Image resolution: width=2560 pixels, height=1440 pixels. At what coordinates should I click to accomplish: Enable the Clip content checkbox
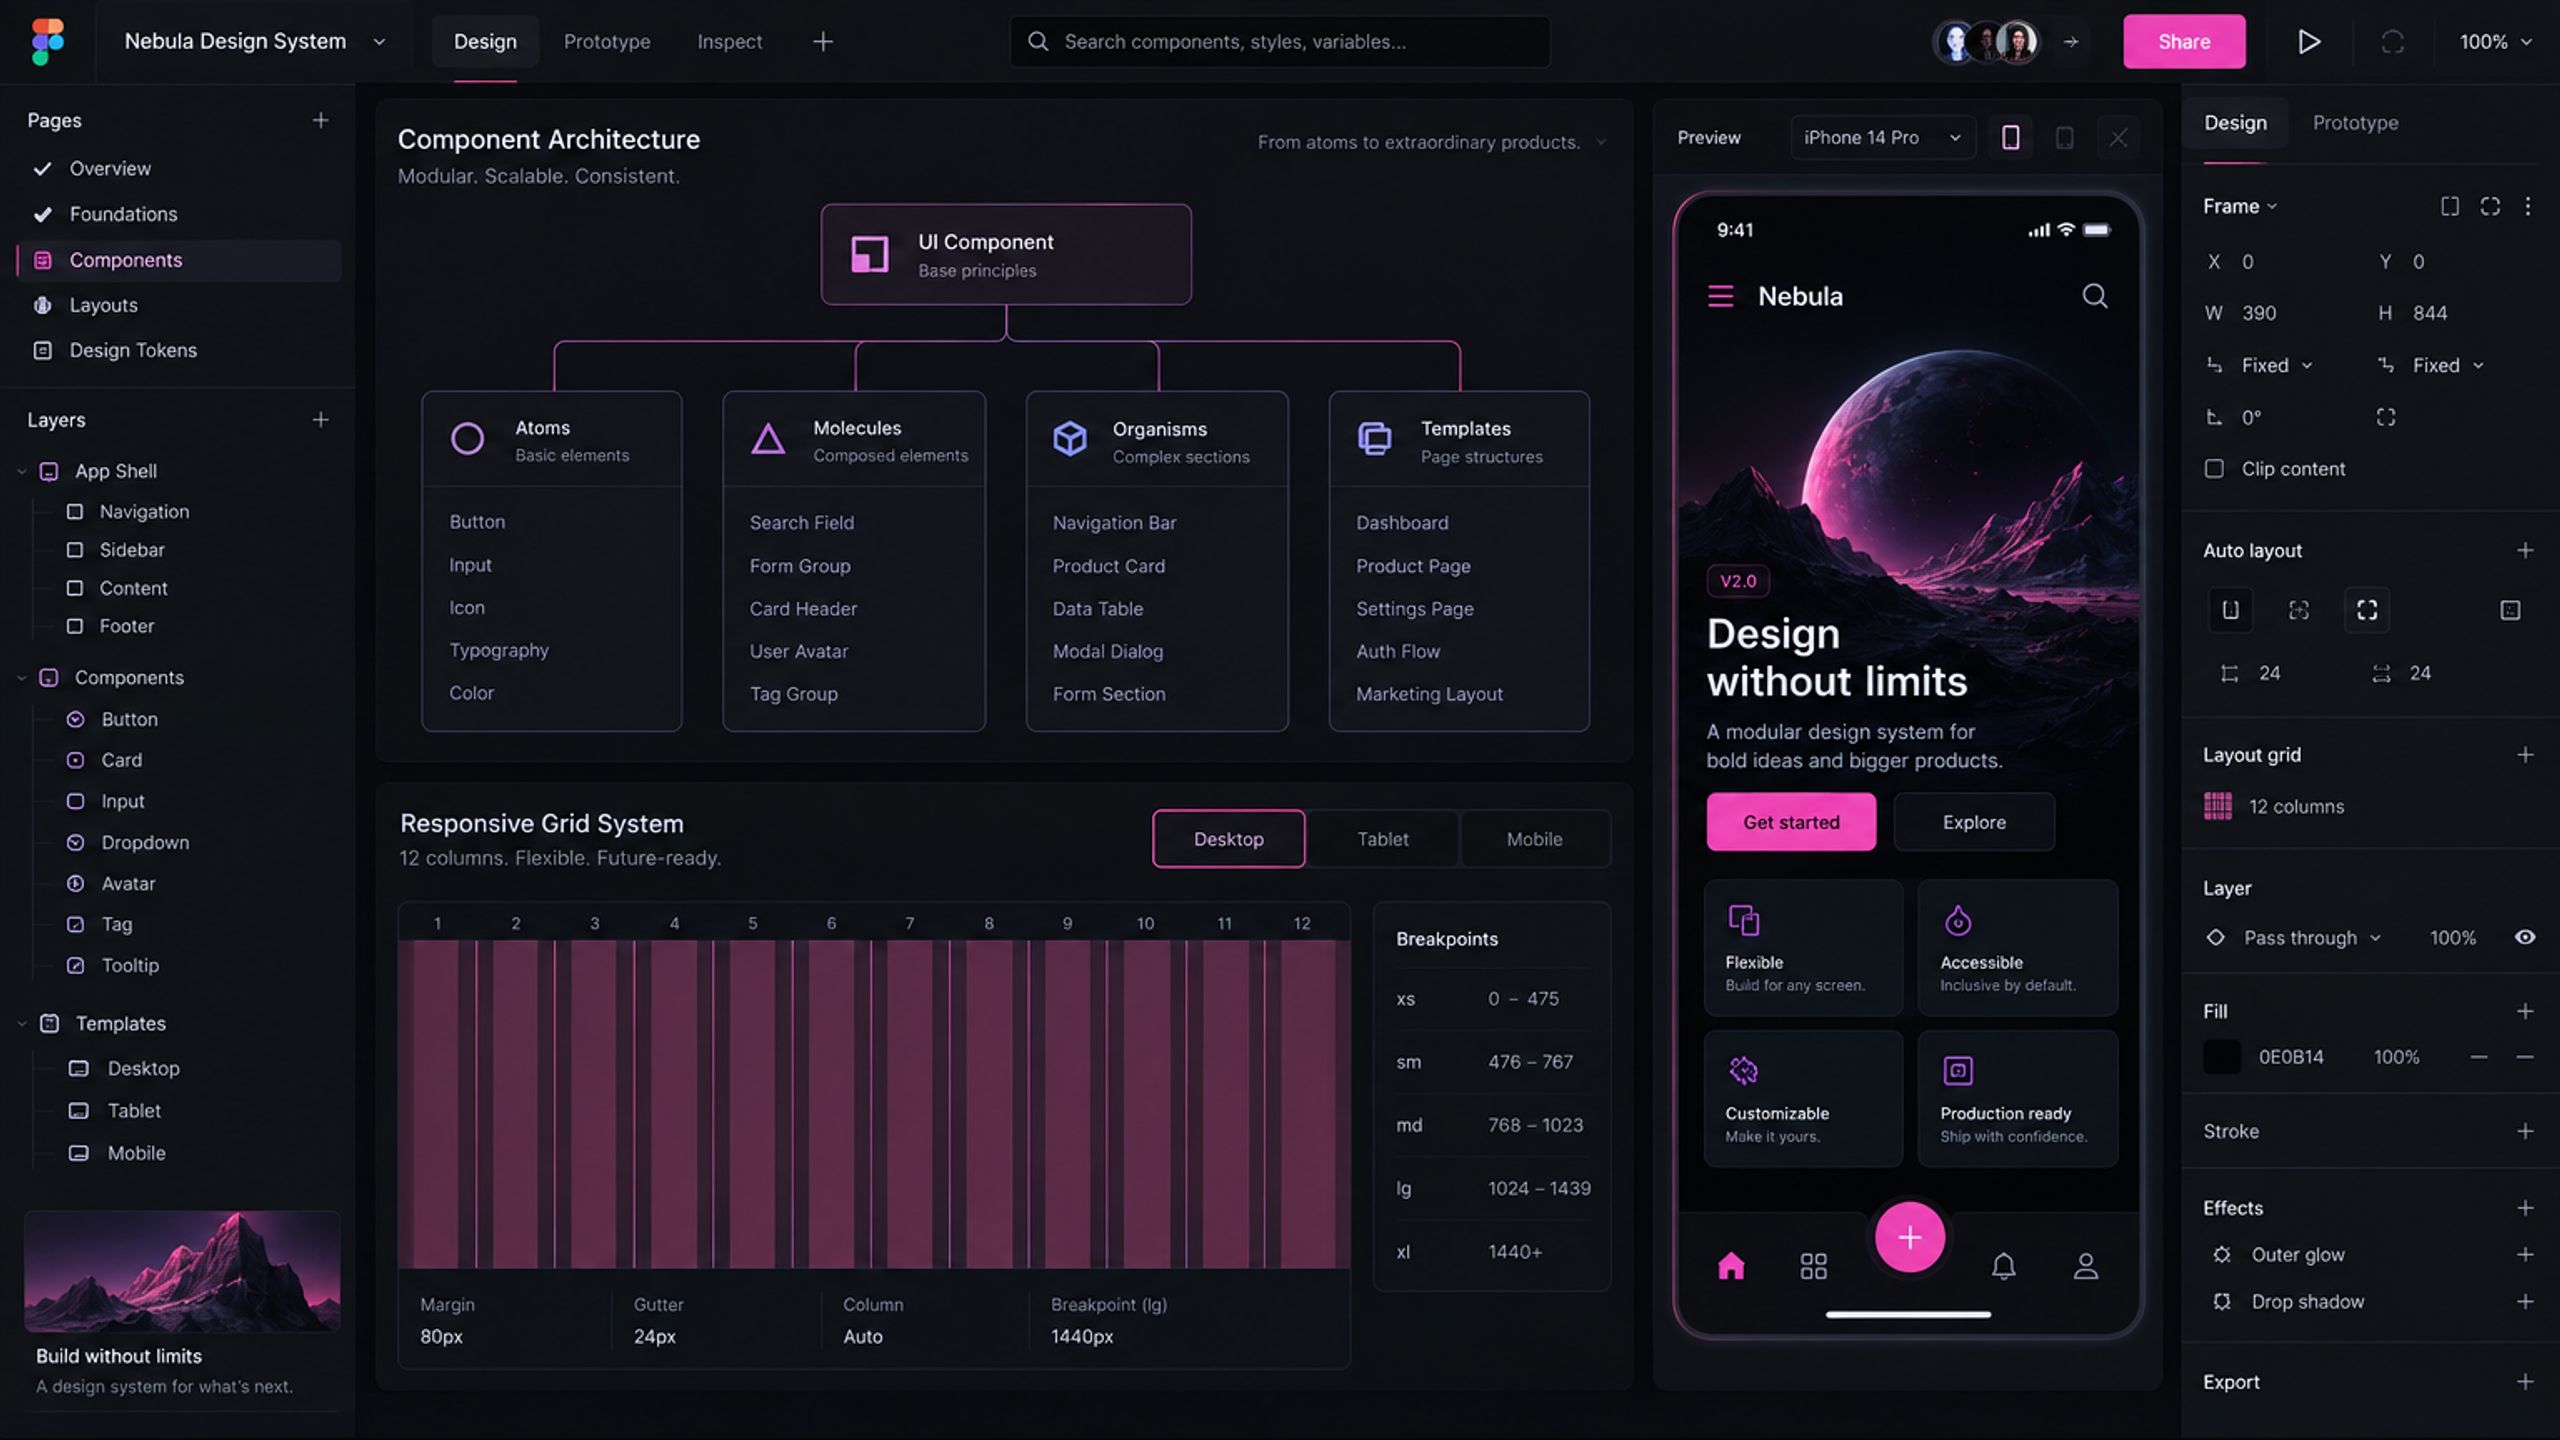(x=2214, y=469)
